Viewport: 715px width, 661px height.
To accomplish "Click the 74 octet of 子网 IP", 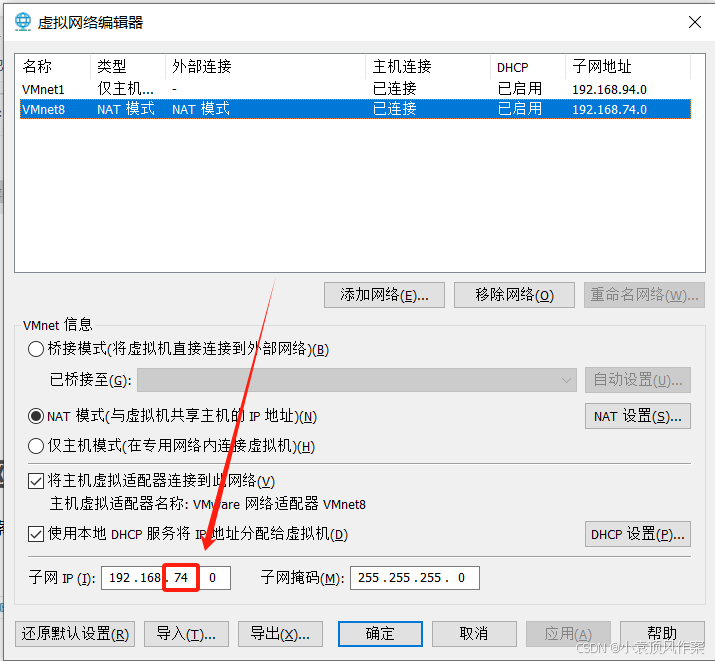I will point(181,578).
